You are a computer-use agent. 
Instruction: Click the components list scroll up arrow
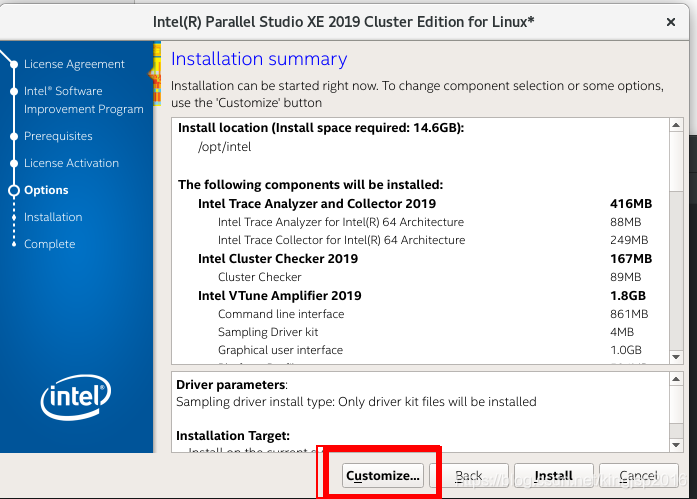[676, 125]
